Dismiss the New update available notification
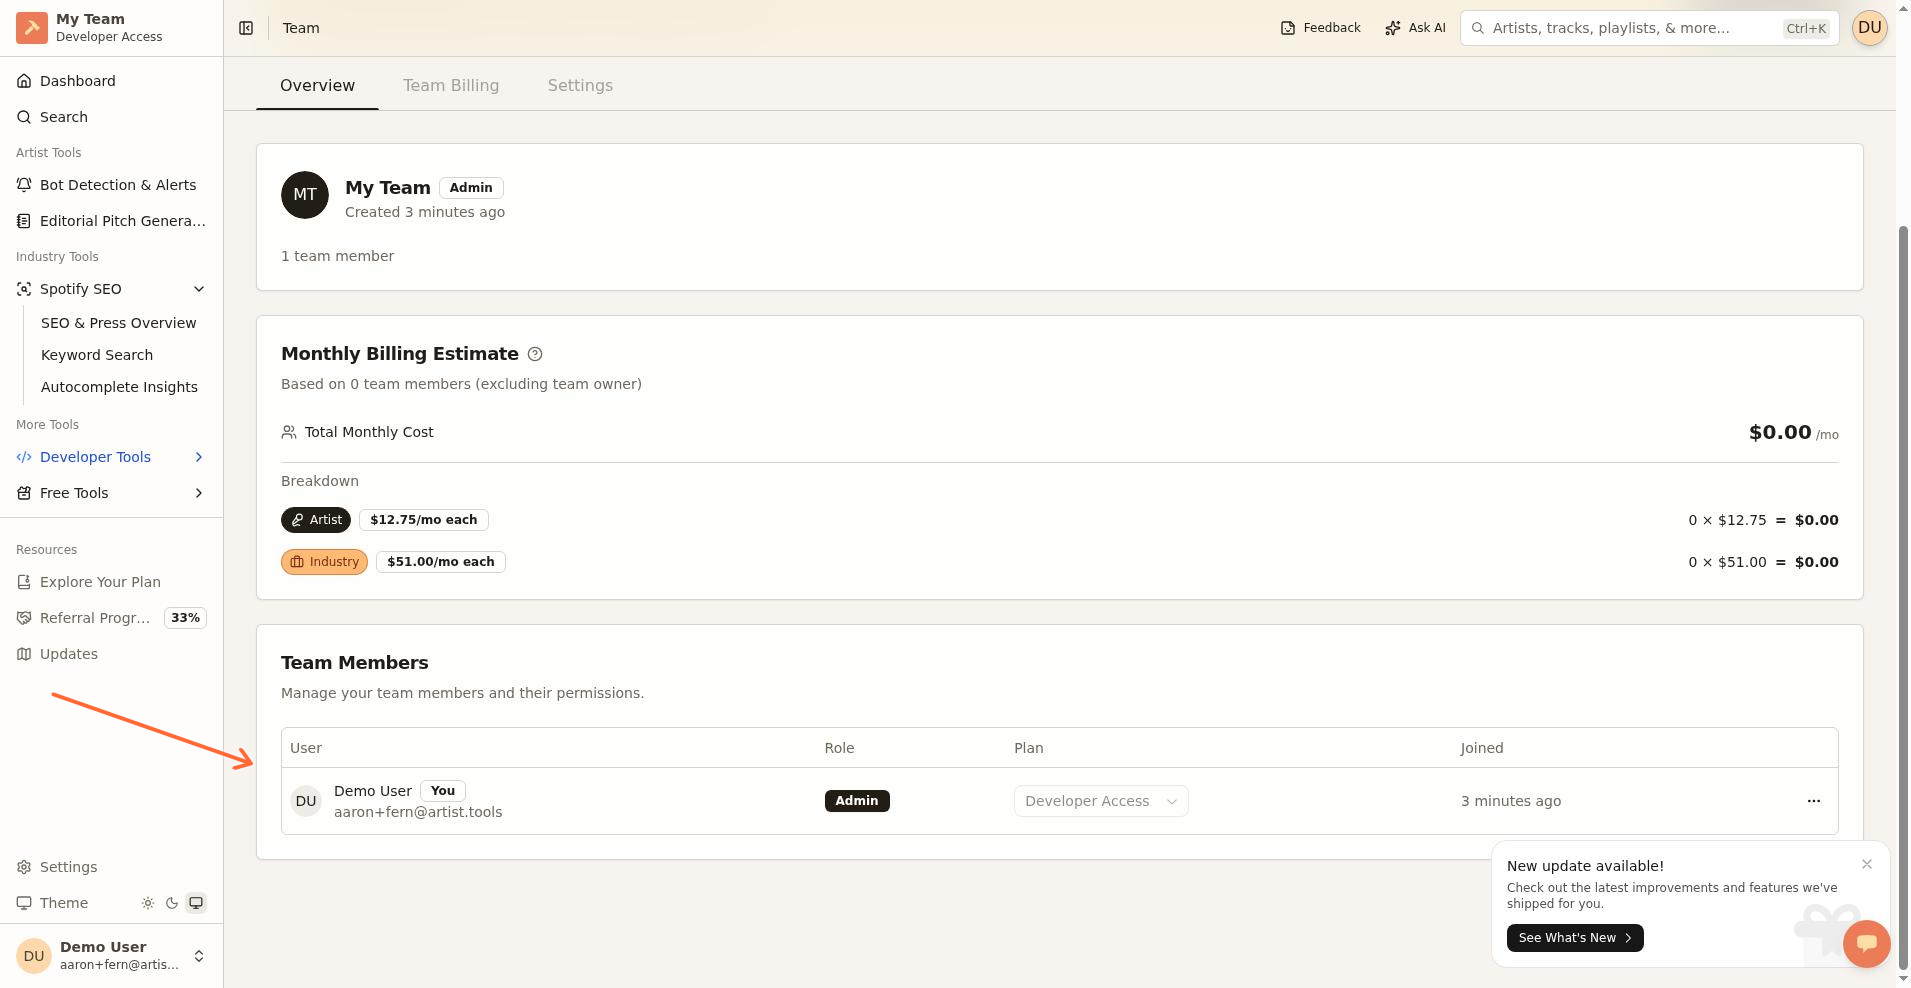This screenshot has height=988, width=1911. [1867, 864]
